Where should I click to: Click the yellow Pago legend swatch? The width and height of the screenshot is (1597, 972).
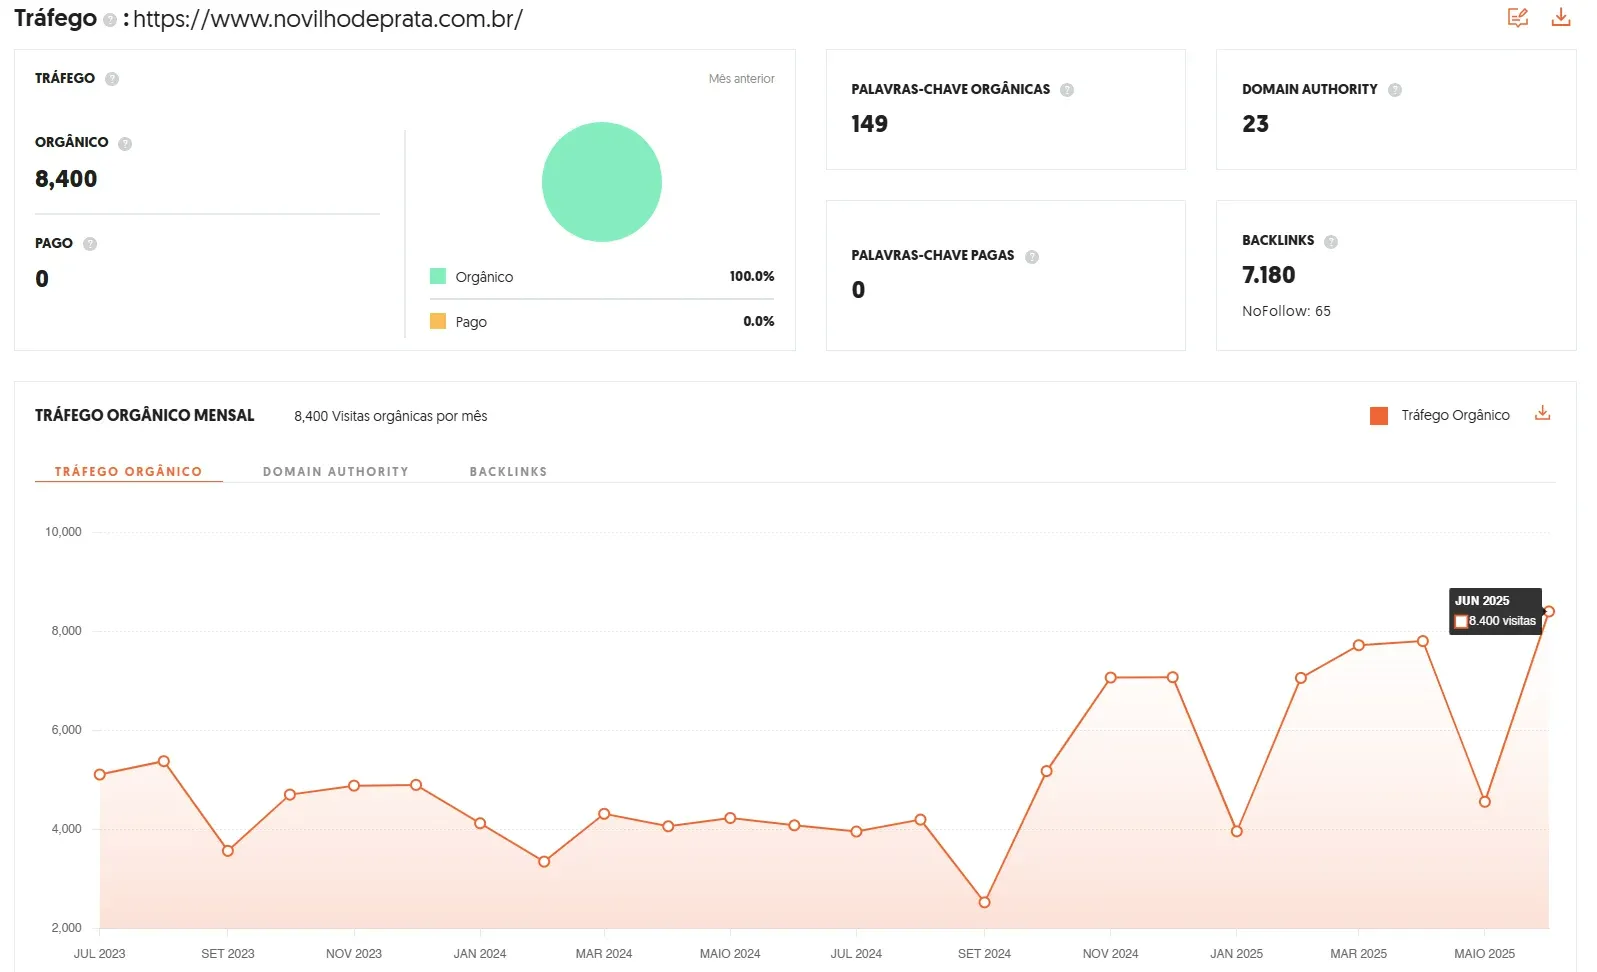438,321
